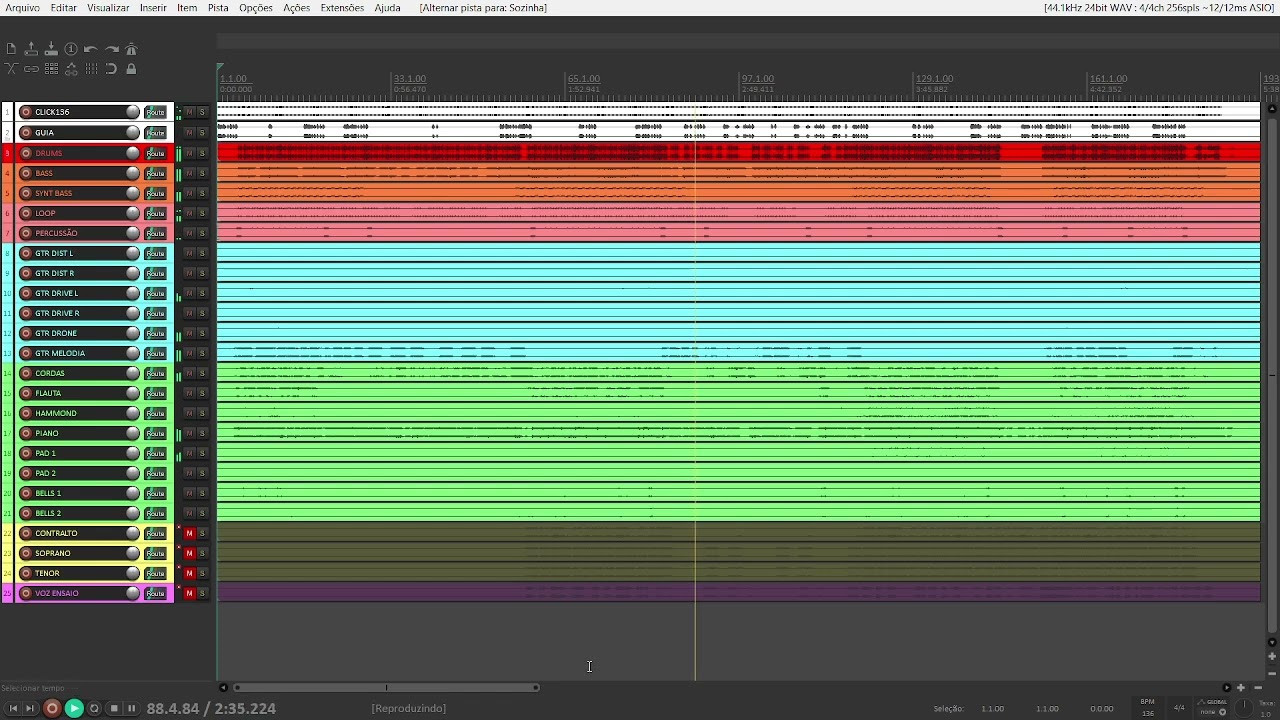Click horizontal zoom in plus button
Screen dimensions: 1280x720
(x=1241, y=687)
